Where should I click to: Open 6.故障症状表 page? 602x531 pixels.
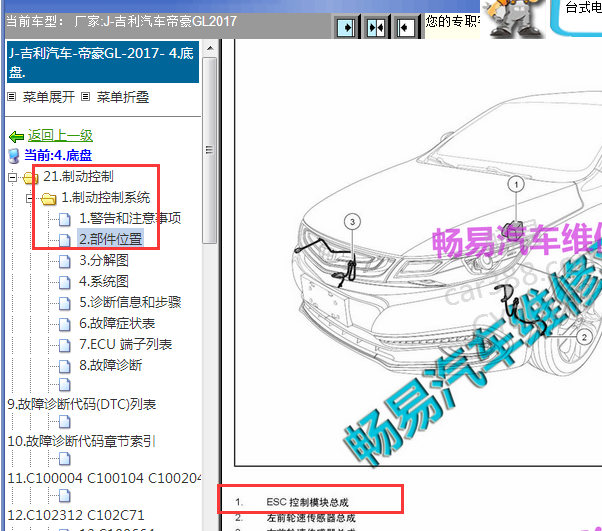pos(117,323)
